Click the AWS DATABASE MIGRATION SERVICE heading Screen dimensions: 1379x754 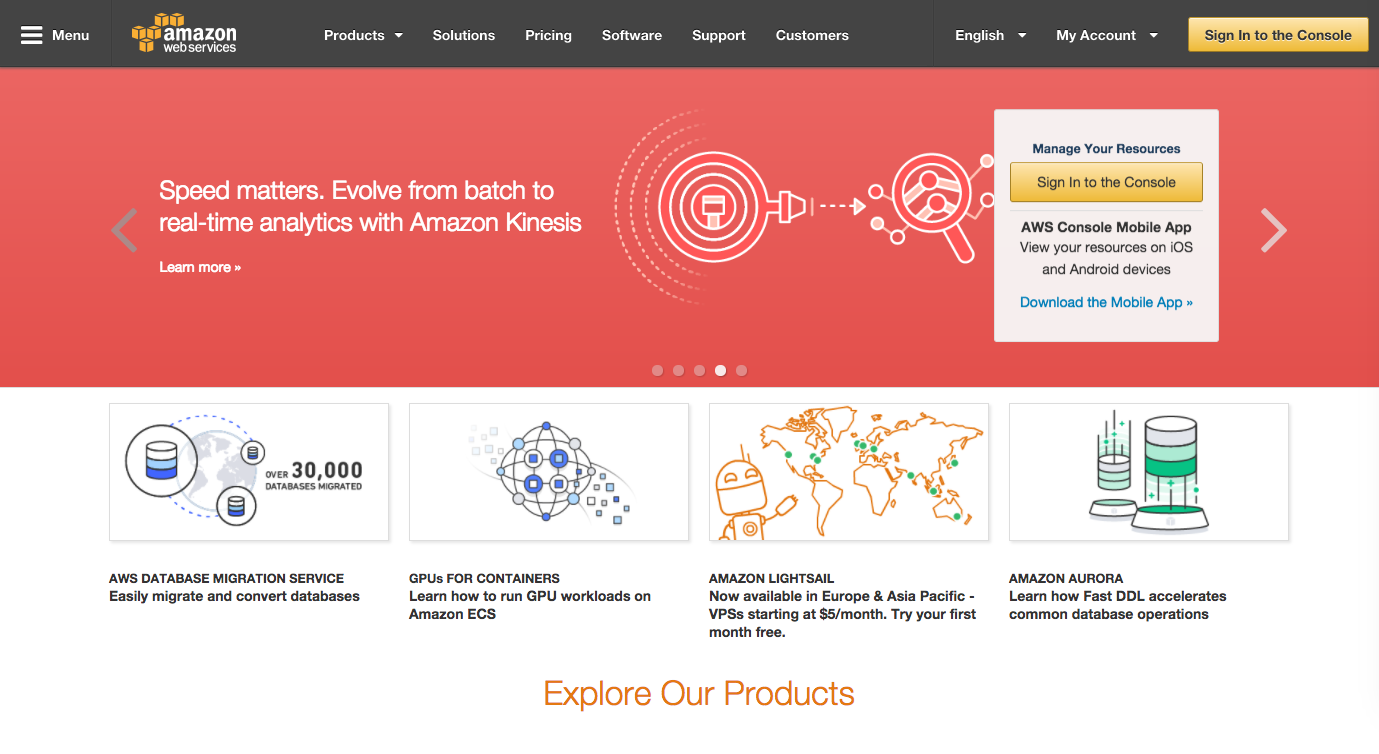coord(226,578)
